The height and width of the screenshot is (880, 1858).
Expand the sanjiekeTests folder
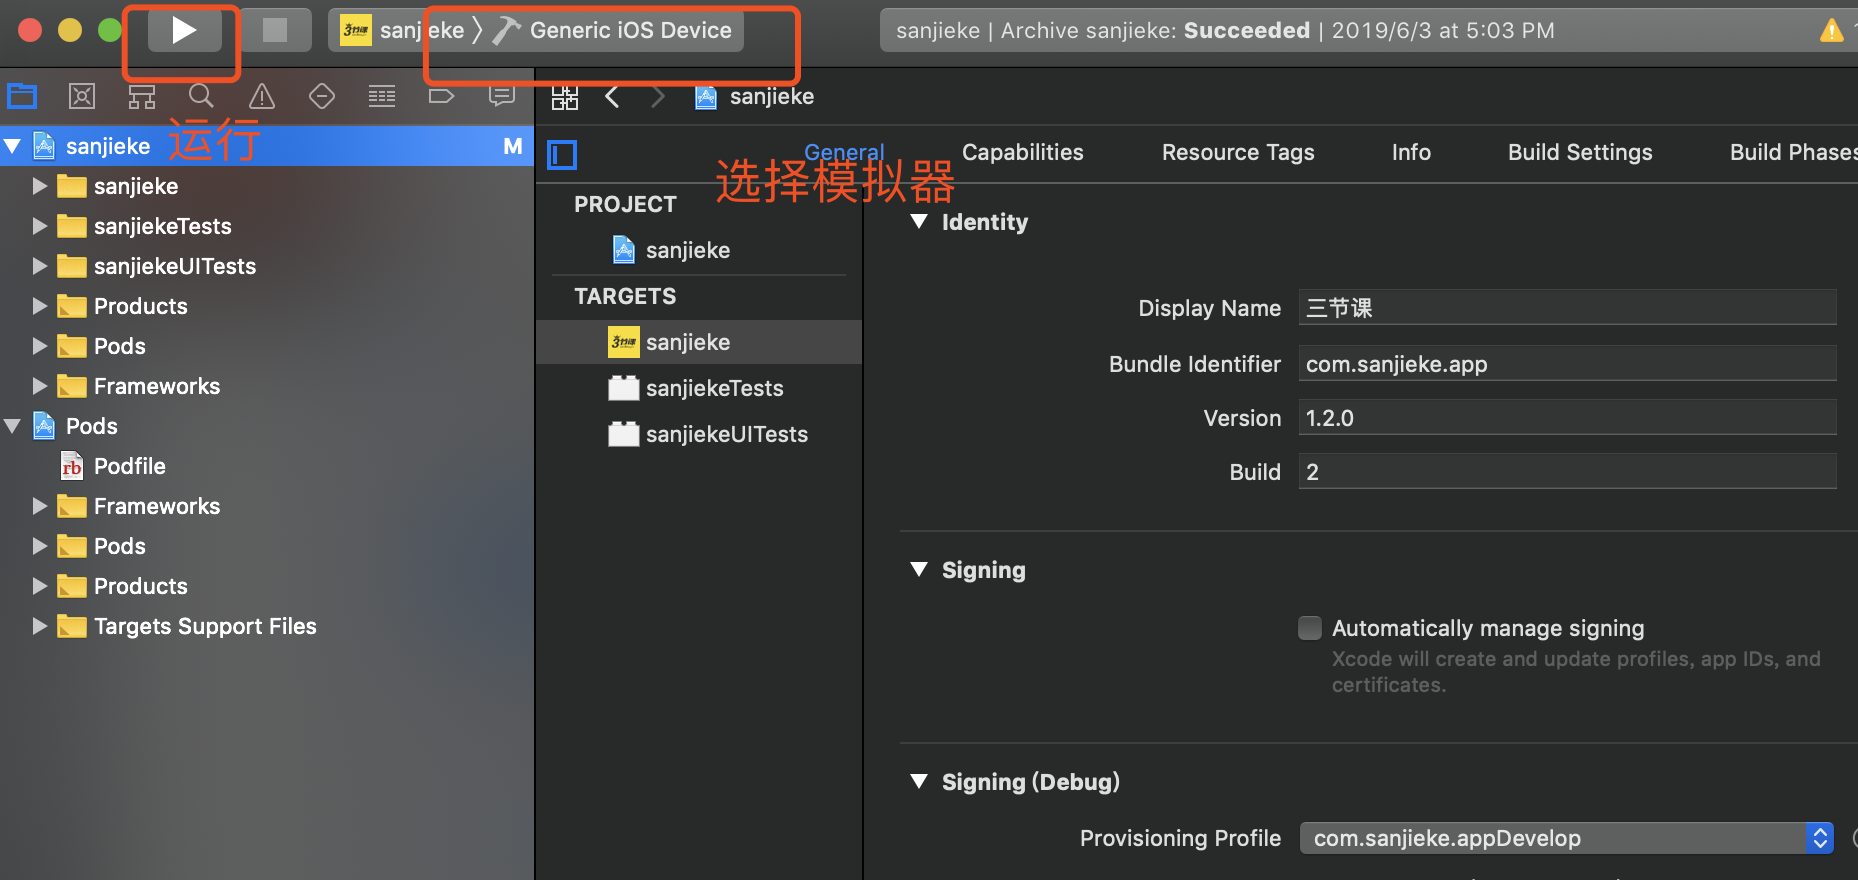pos(40,226)
